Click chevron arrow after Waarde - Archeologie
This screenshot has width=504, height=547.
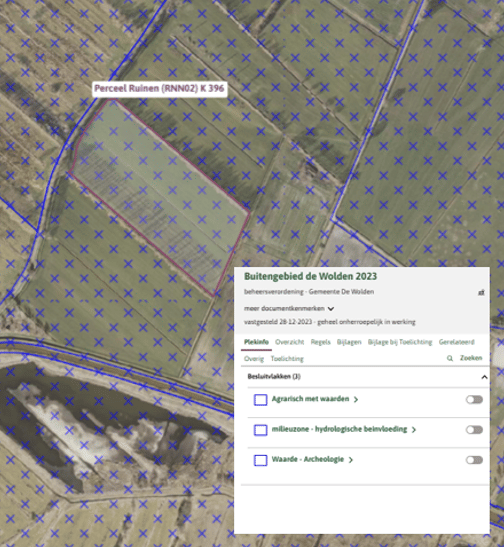click(351, 460)
